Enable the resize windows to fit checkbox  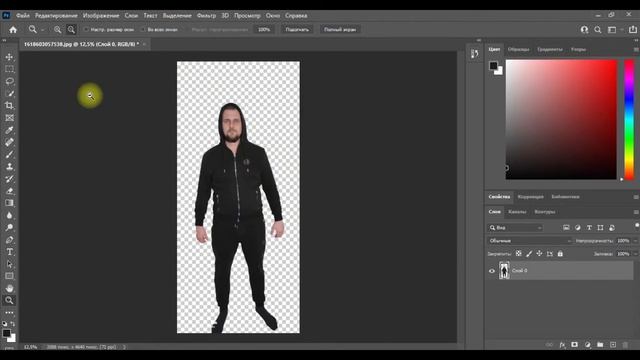tap(86, 30)
